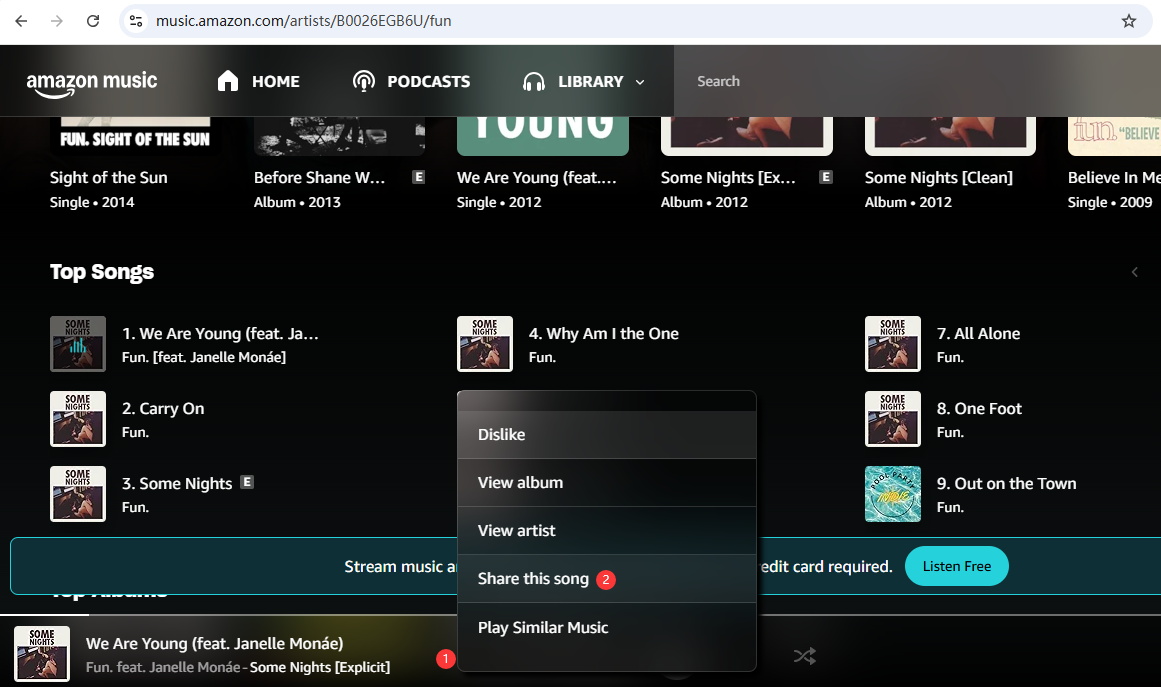Click the Amazon Music logo
This screenshot has width=1161, height=687.
92,83
